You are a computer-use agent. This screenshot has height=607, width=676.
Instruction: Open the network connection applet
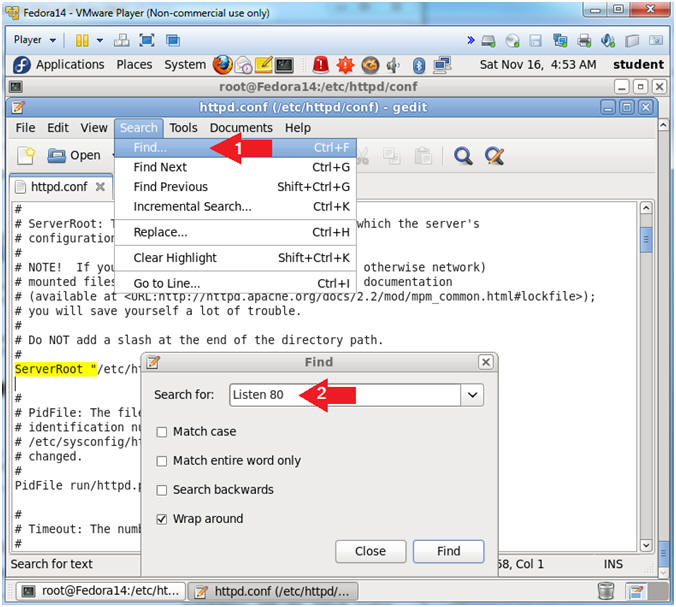442,65
